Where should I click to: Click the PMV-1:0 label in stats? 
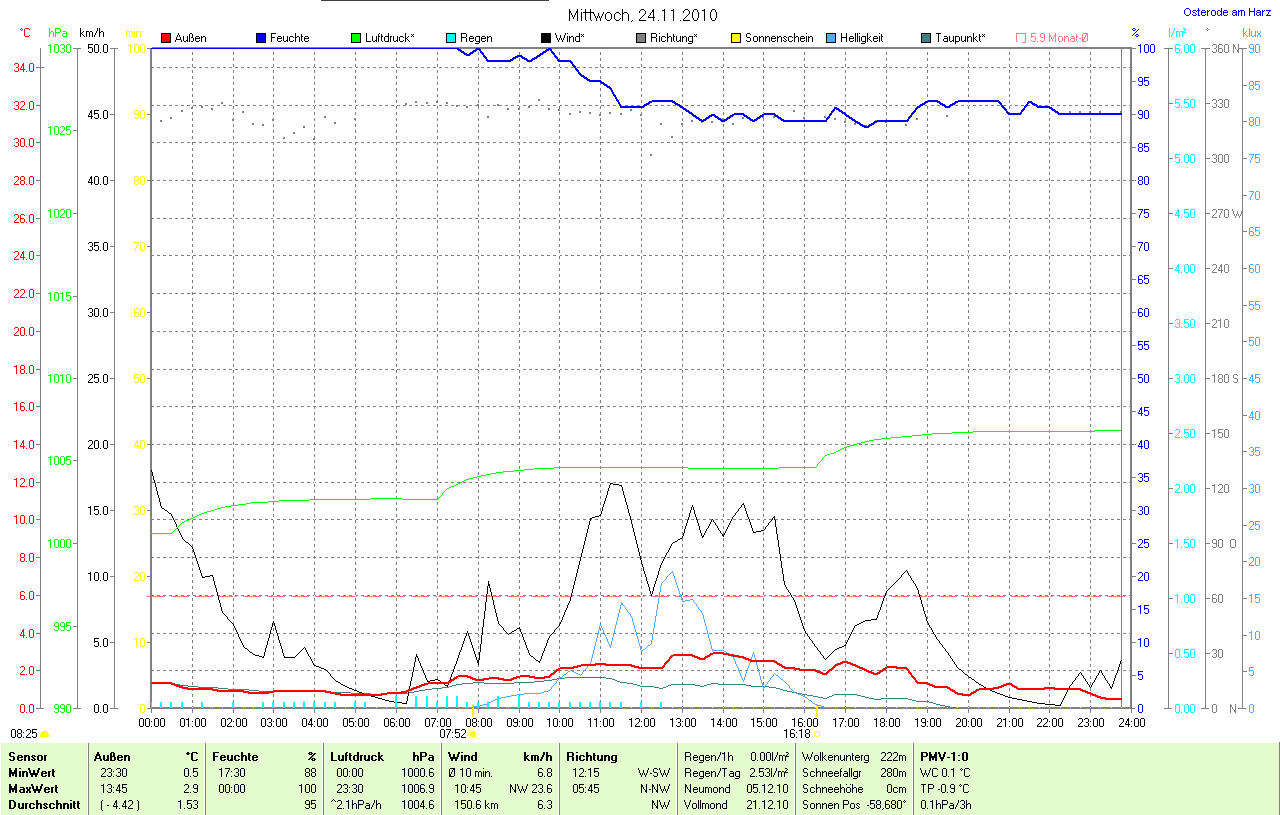(x=944, y=757)
